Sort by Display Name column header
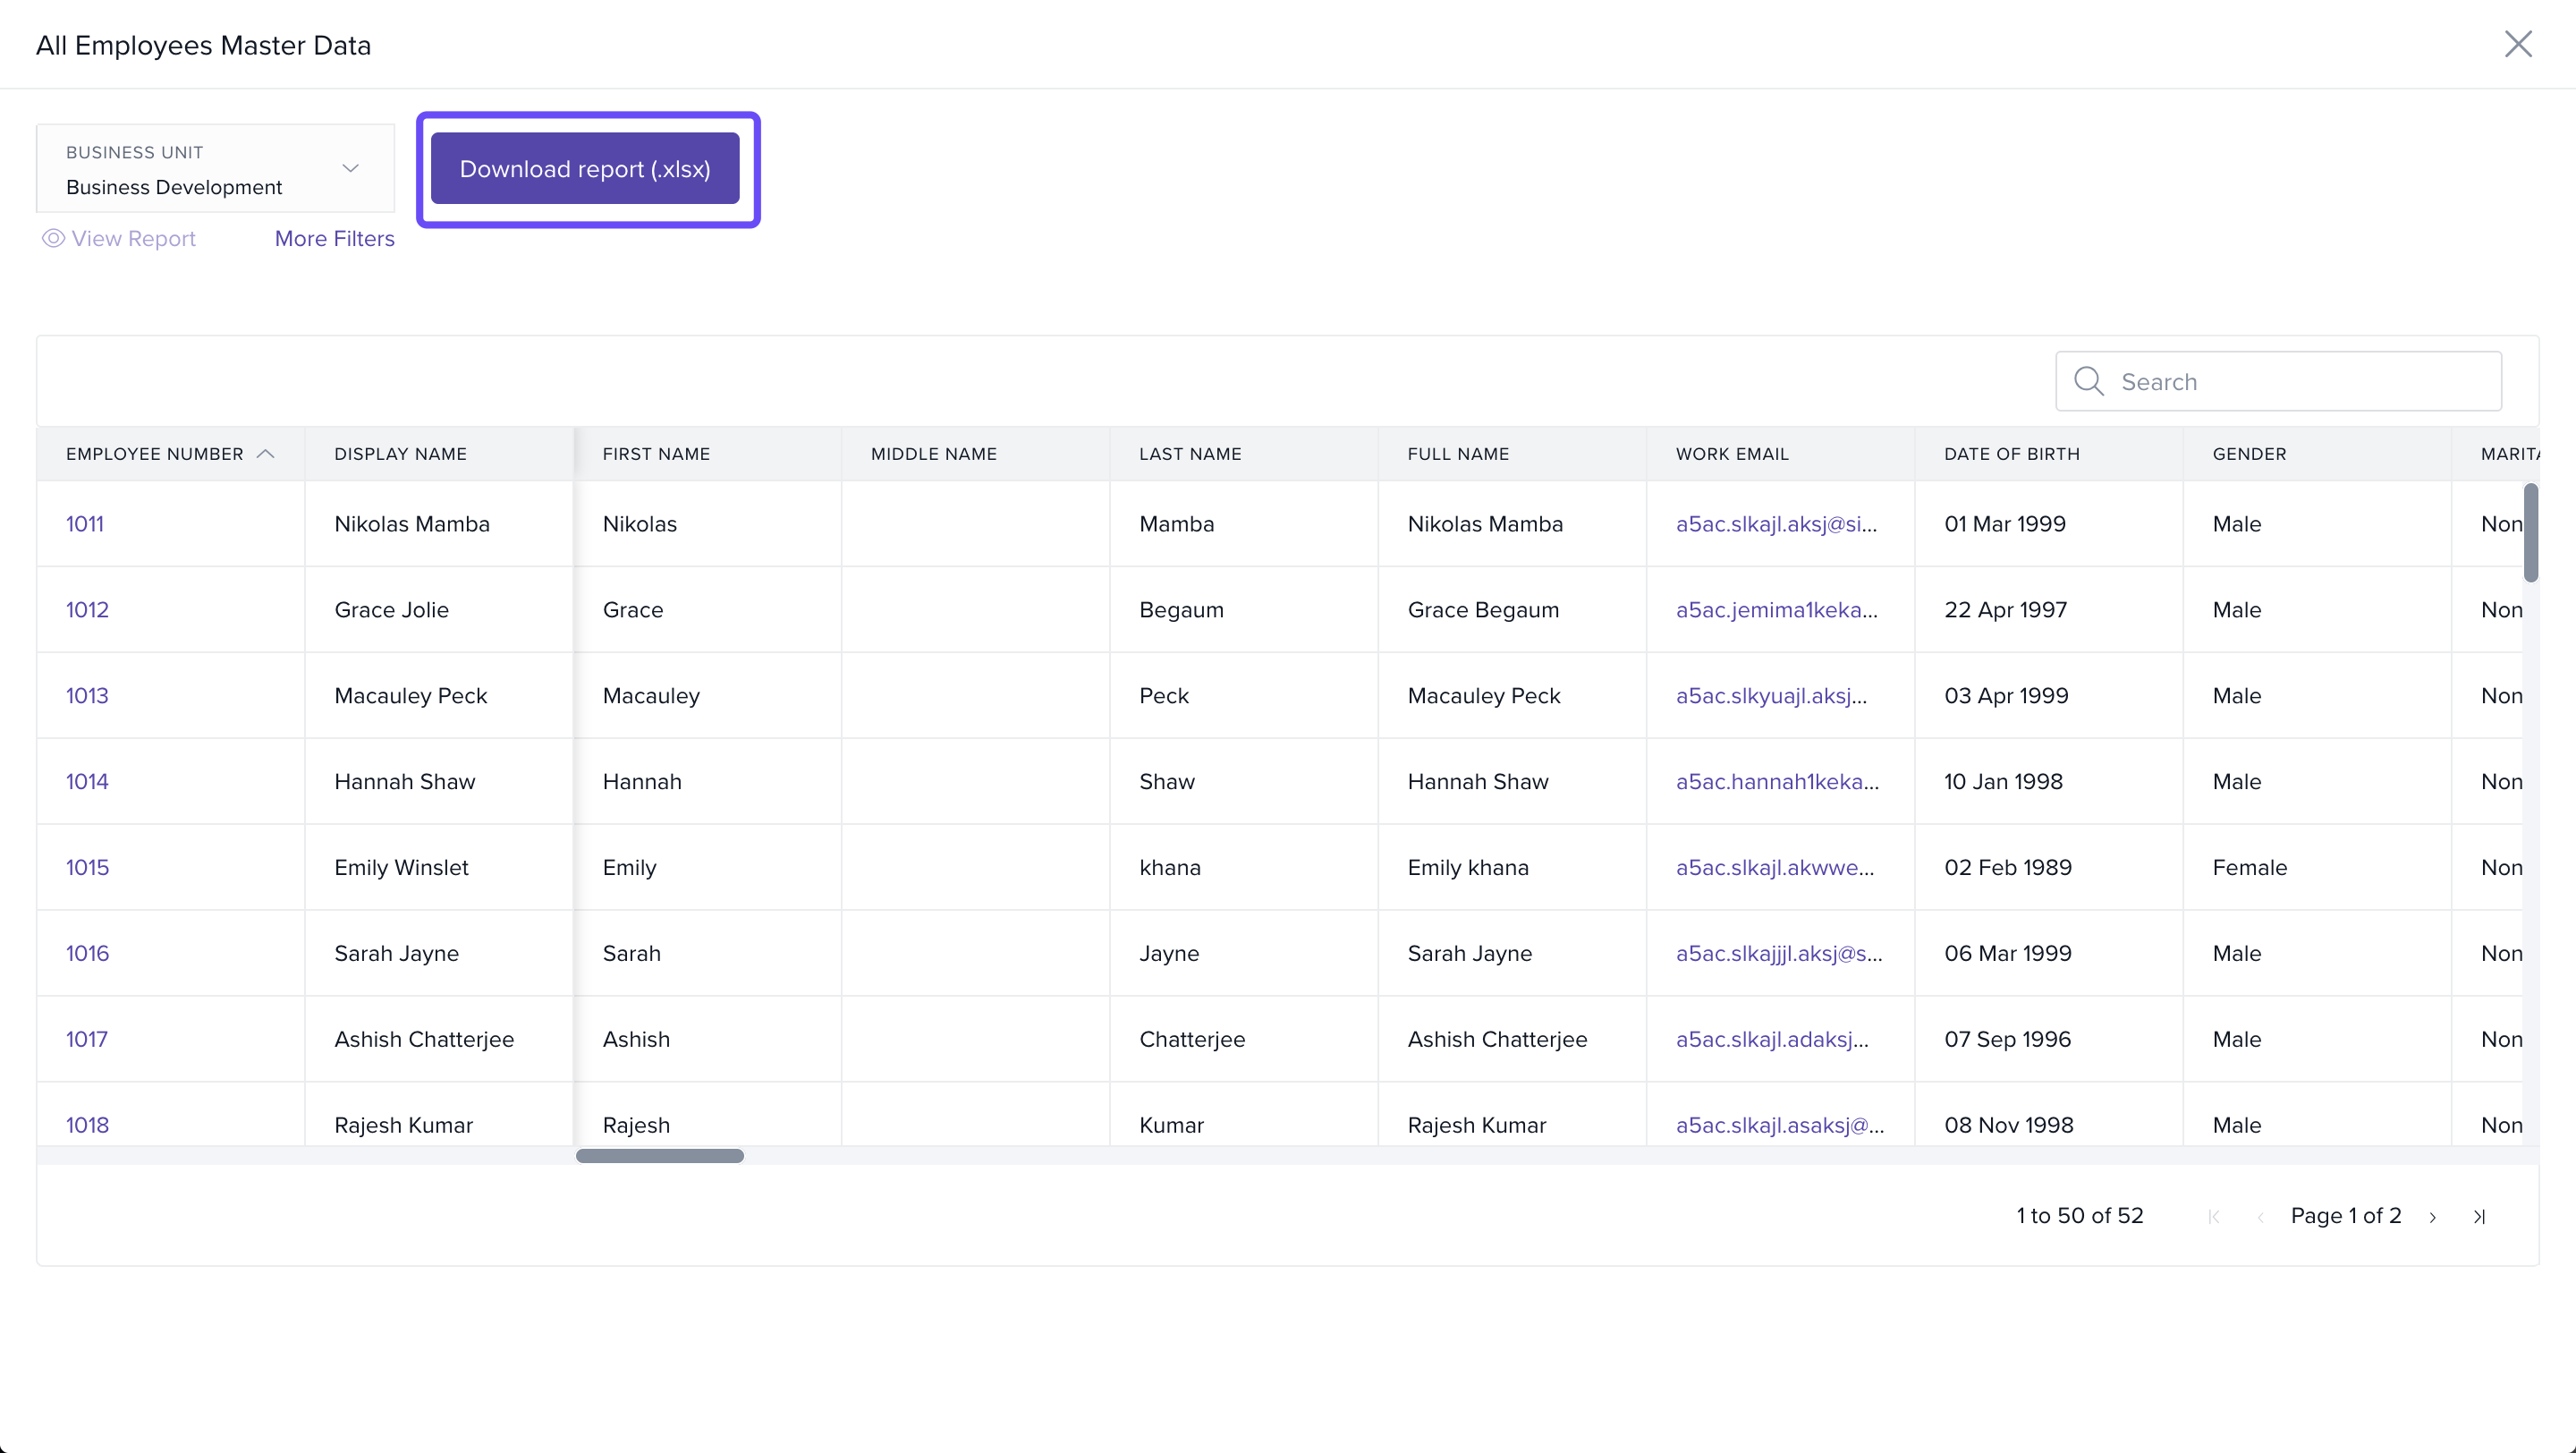The height and width of the screenshot is (1453, 2576). click(x=400, y=454)
